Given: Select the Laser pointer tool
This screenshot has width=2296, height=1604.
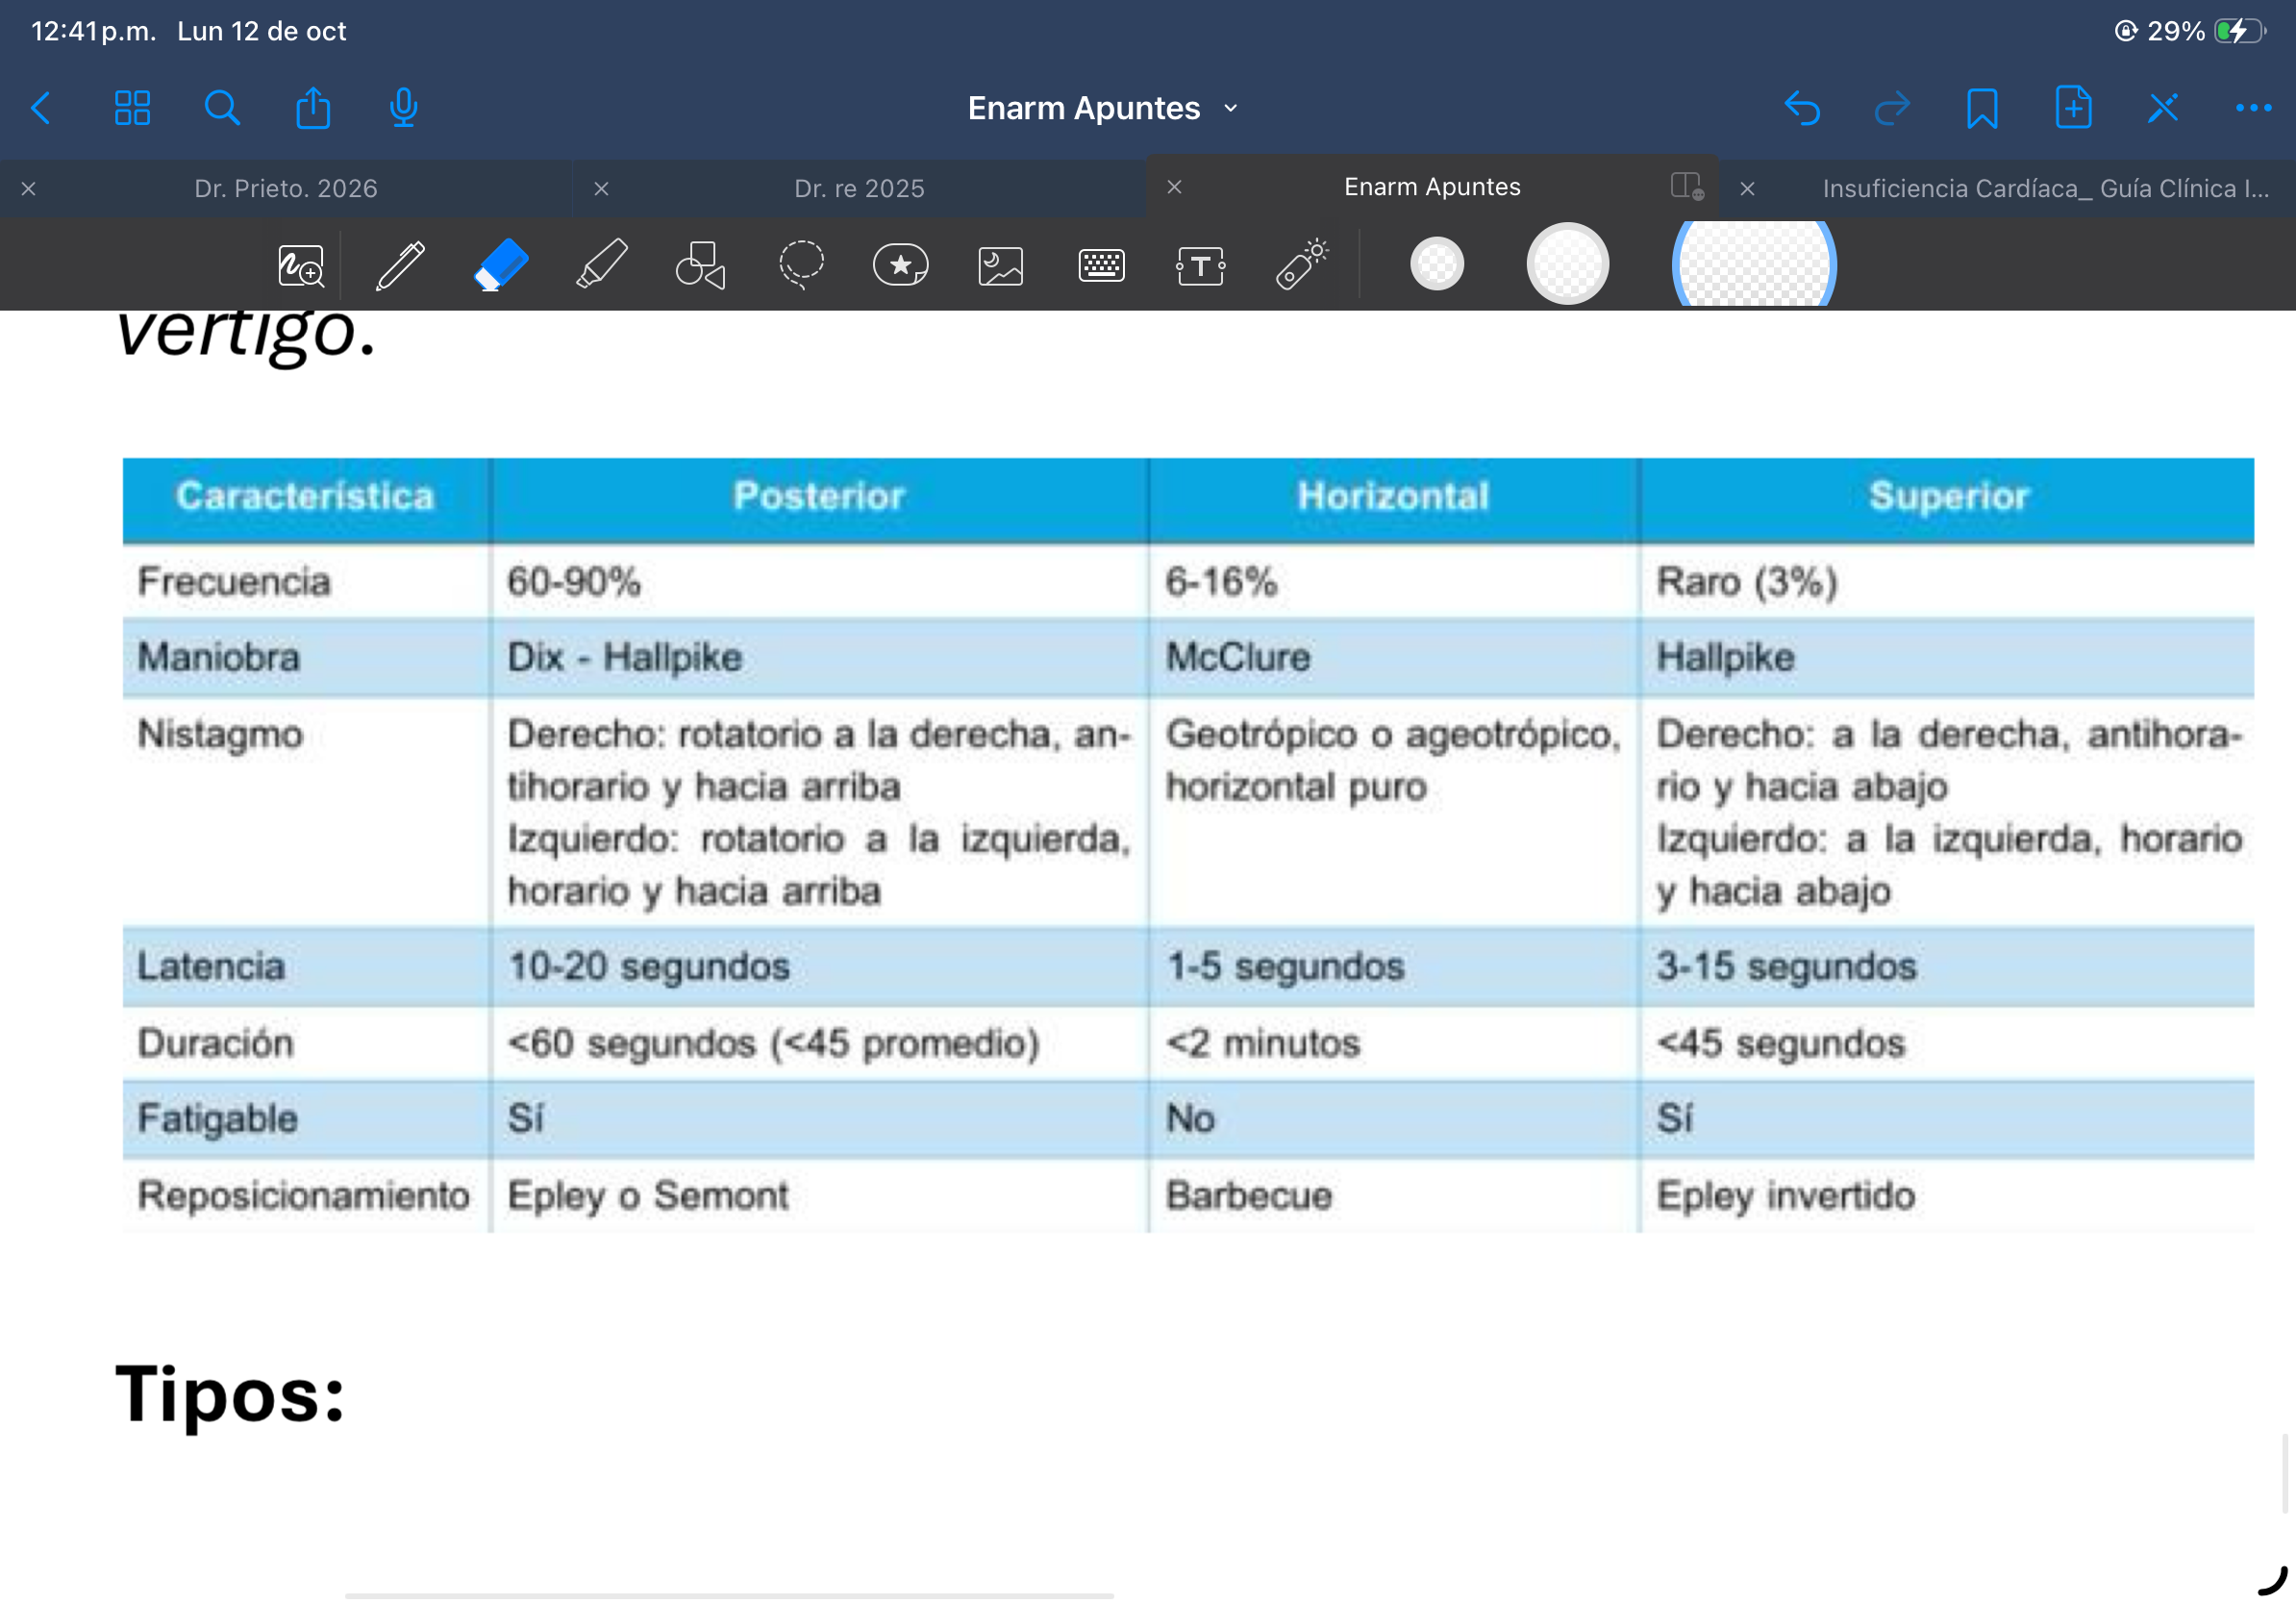Looking at the screenshot, I should tap(1301, 265).
